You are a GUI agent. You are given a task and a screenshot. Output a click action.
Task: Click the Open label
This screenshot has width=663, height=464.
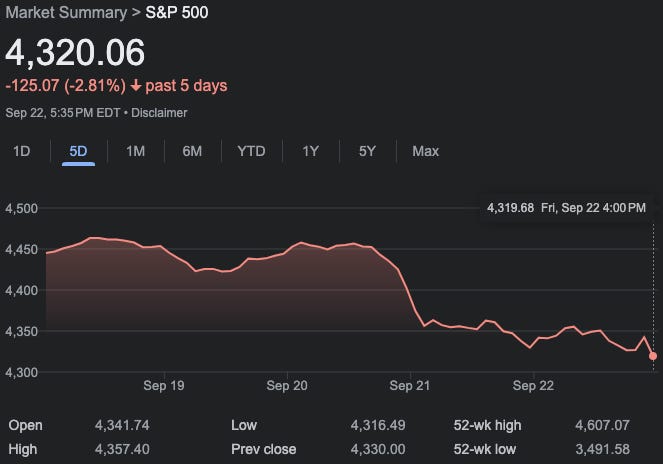[x=25, y=425]
